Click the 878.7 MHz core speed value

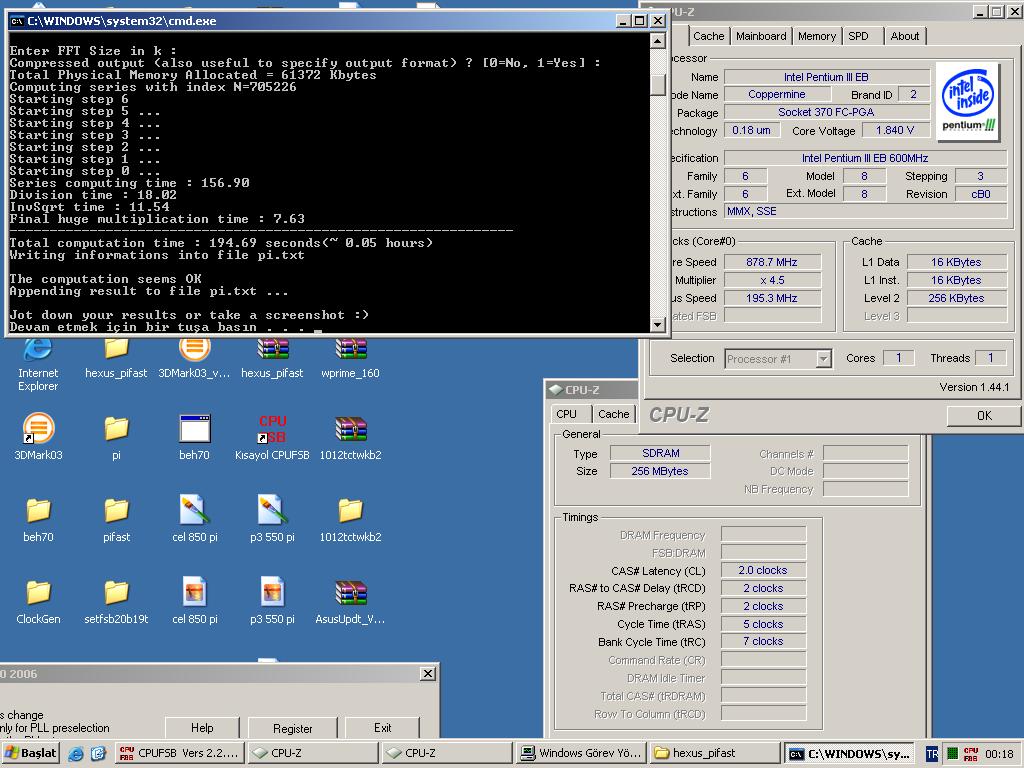pos(772,262)
